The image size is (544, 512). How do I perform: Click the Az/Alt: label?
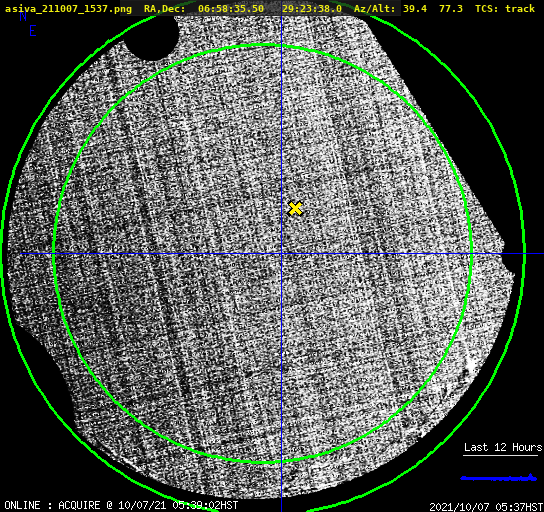click(x=375, y=8)
